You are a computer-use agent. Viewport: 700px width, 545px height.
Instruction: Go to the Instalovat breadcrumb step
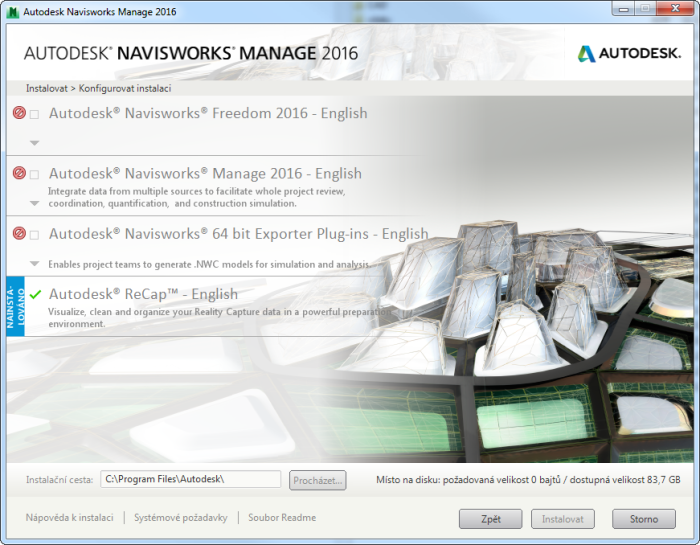(x=46, y=88)
